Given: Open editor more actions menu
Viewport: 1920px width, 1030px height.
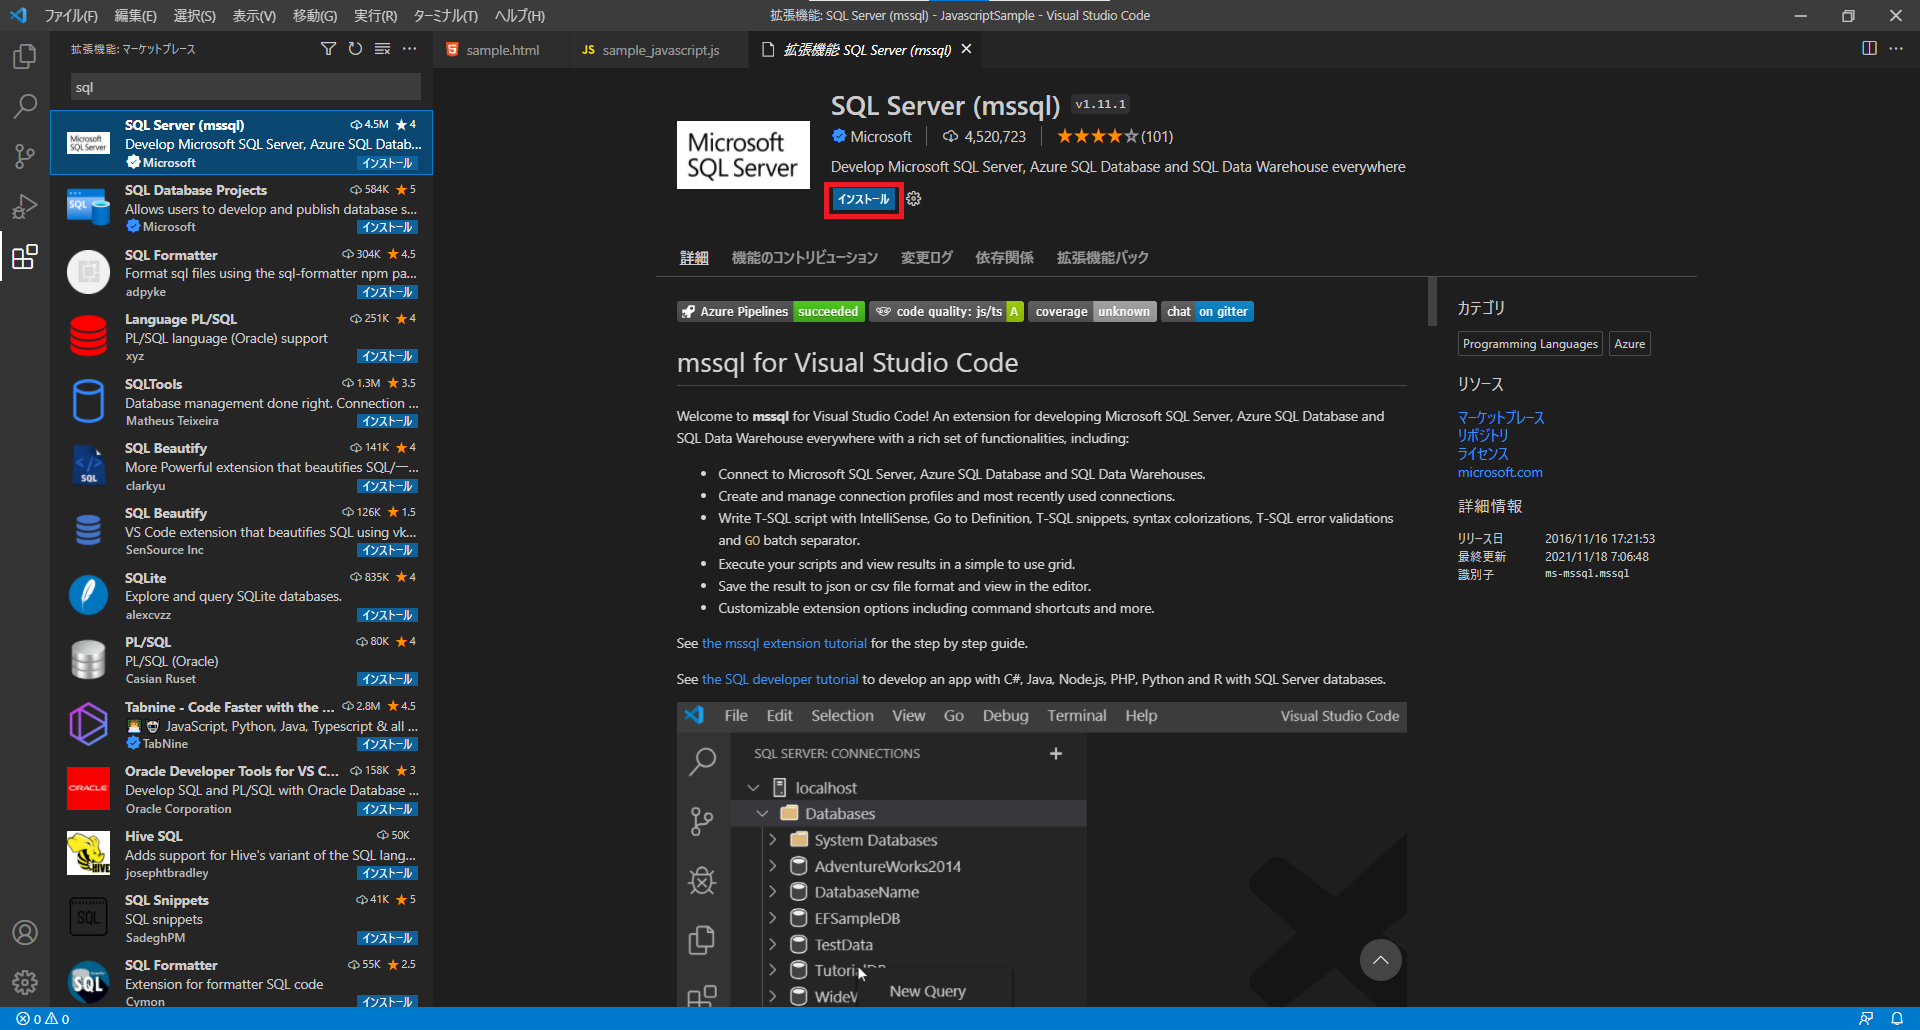Looking at the screenshot, I should pyautogui.click(x=1896, y=48).
